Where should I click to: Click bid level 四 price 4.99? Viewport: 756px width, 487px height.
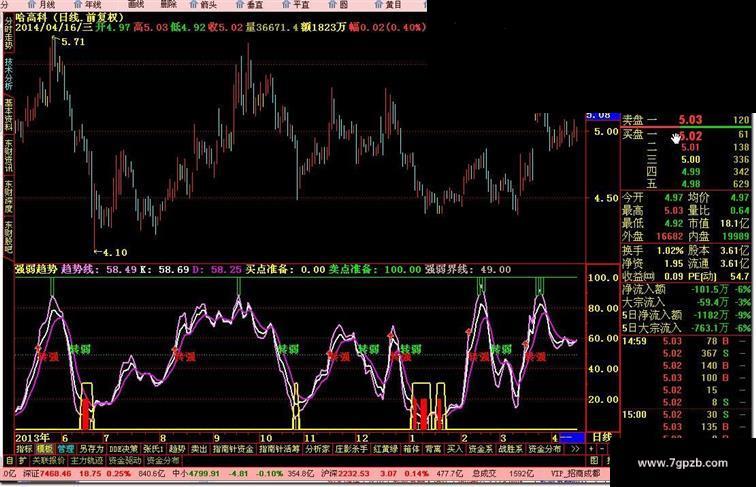(690, 172)
